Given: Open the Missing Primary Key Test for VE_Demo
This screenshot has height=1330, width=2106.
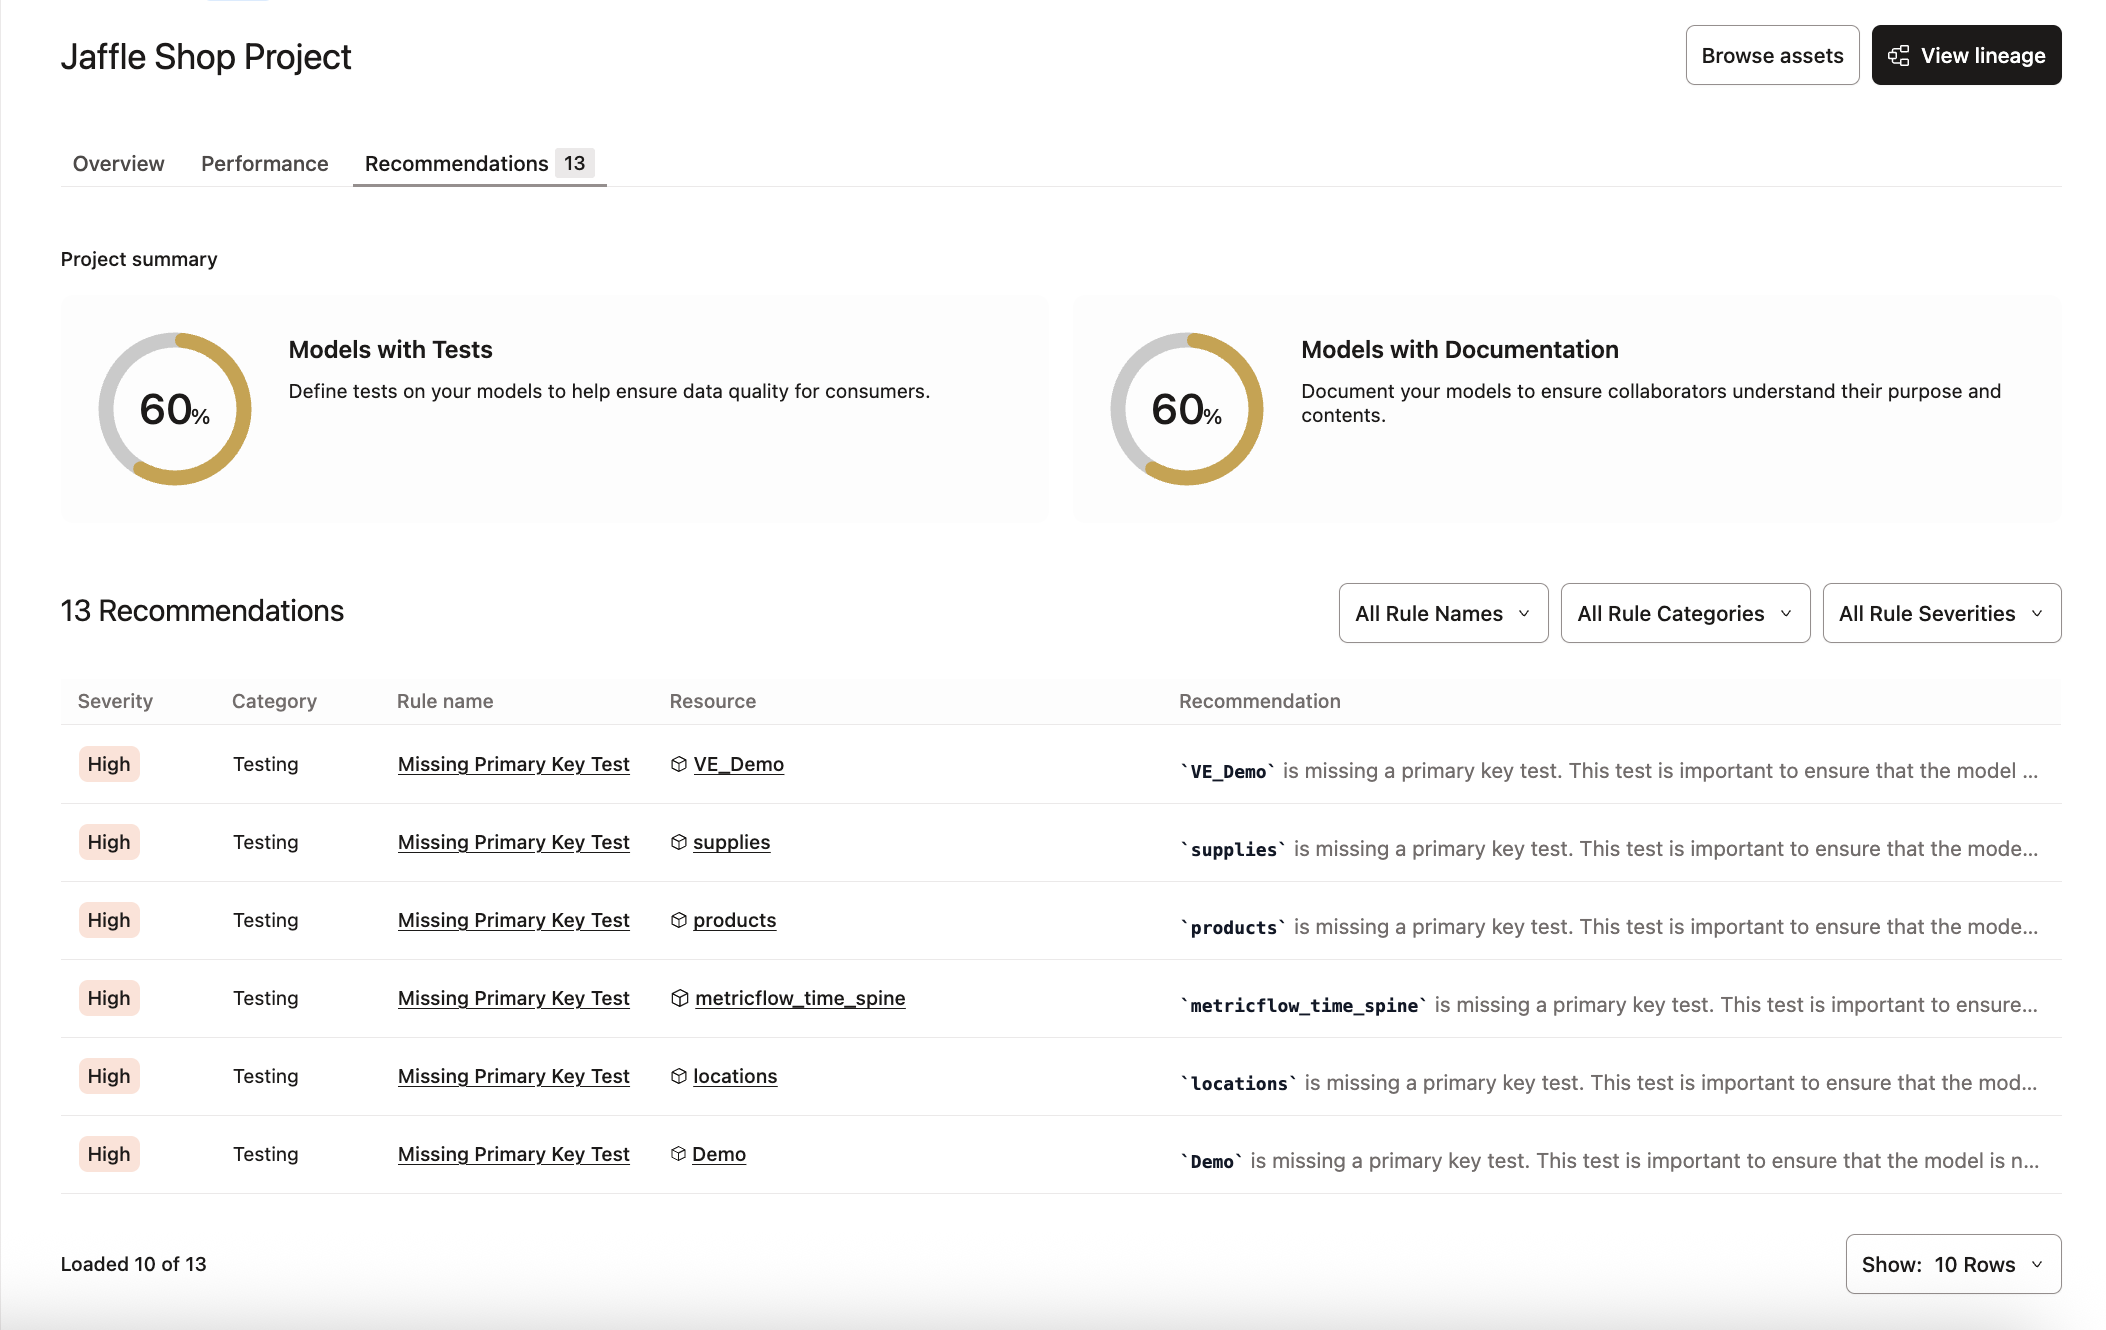Looking at the screenshot, I should [512, 763].
